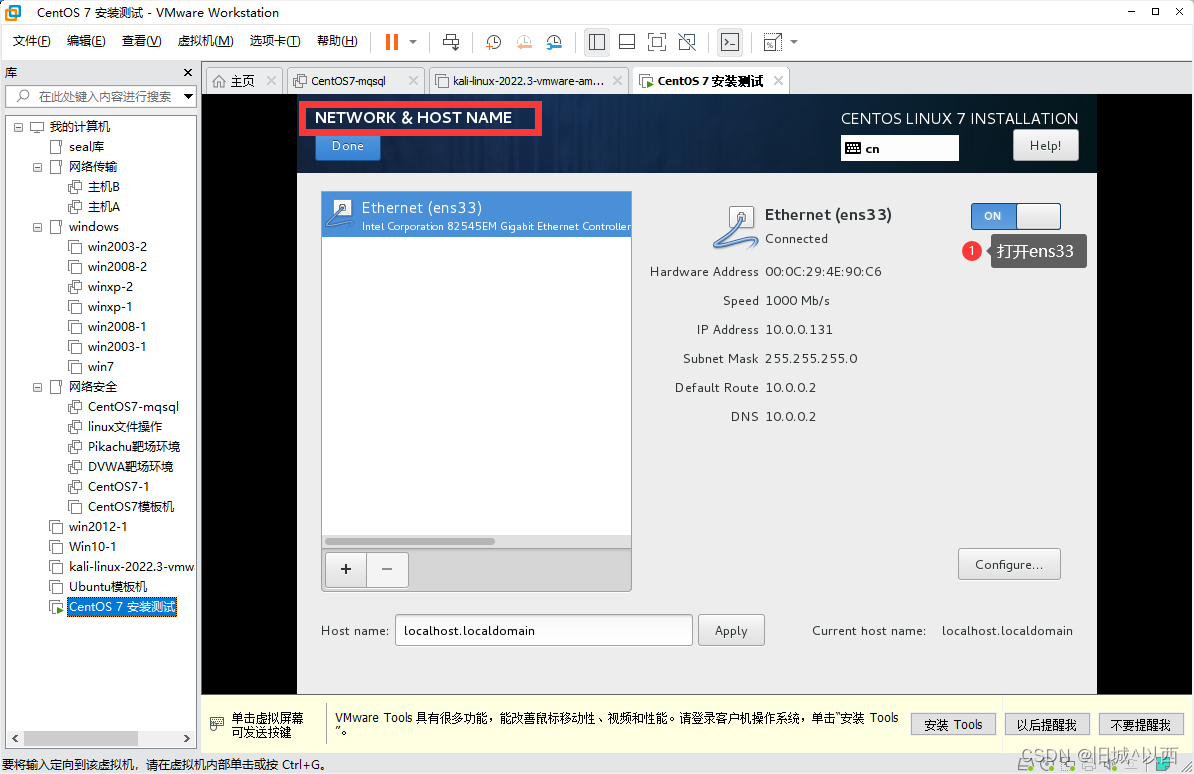The height and width of the screenshot is (774, 1194).
Task: Close the CentOS 7 安装测试 tab
Action: 778,81
